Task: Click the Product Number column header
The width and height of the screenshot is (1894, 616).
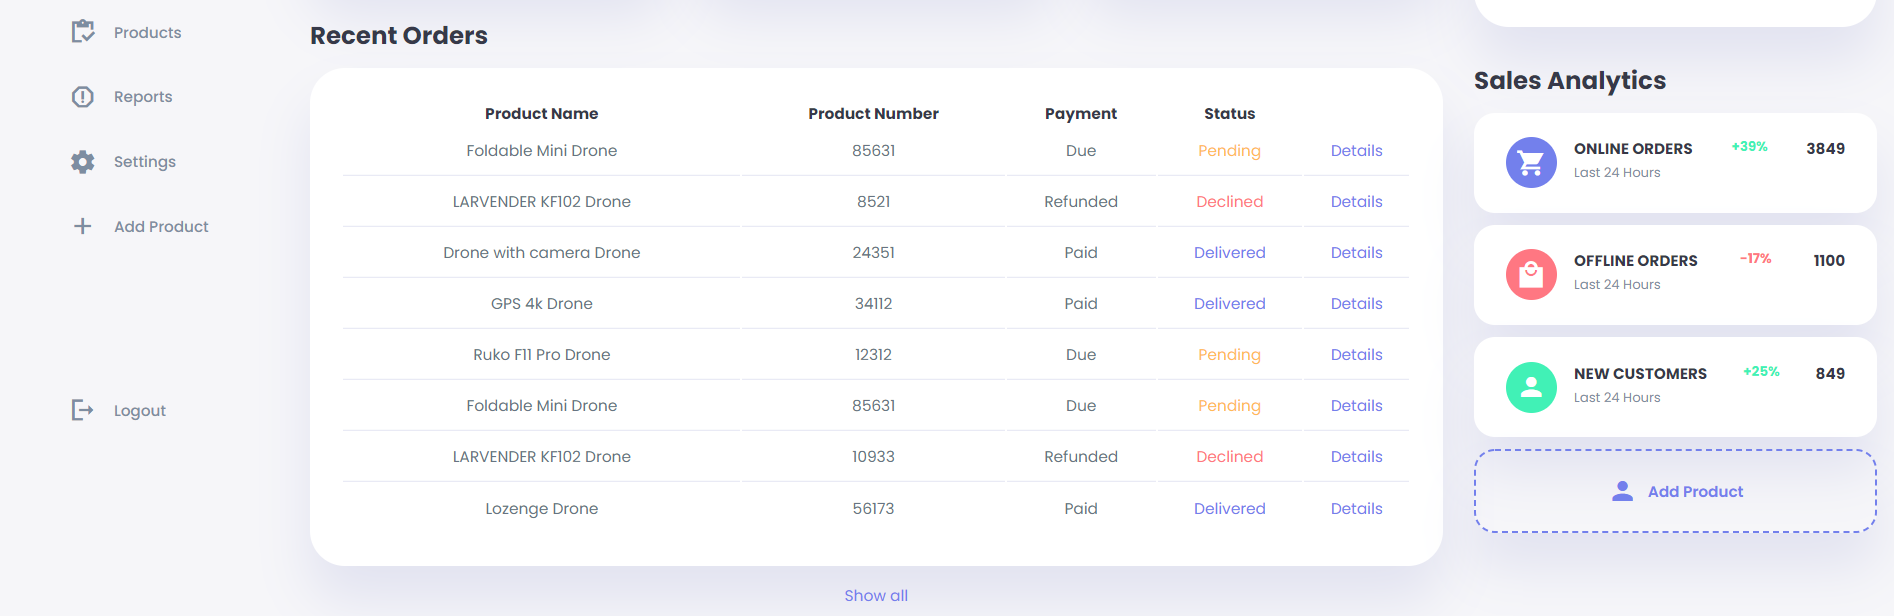Action: [873, 114]
